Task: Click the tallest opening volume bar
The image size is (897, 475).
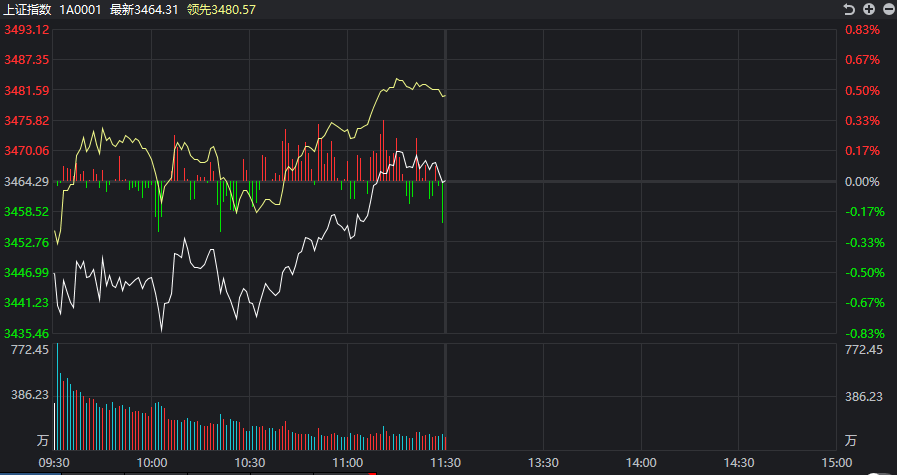Action: (x=58, y=397)
